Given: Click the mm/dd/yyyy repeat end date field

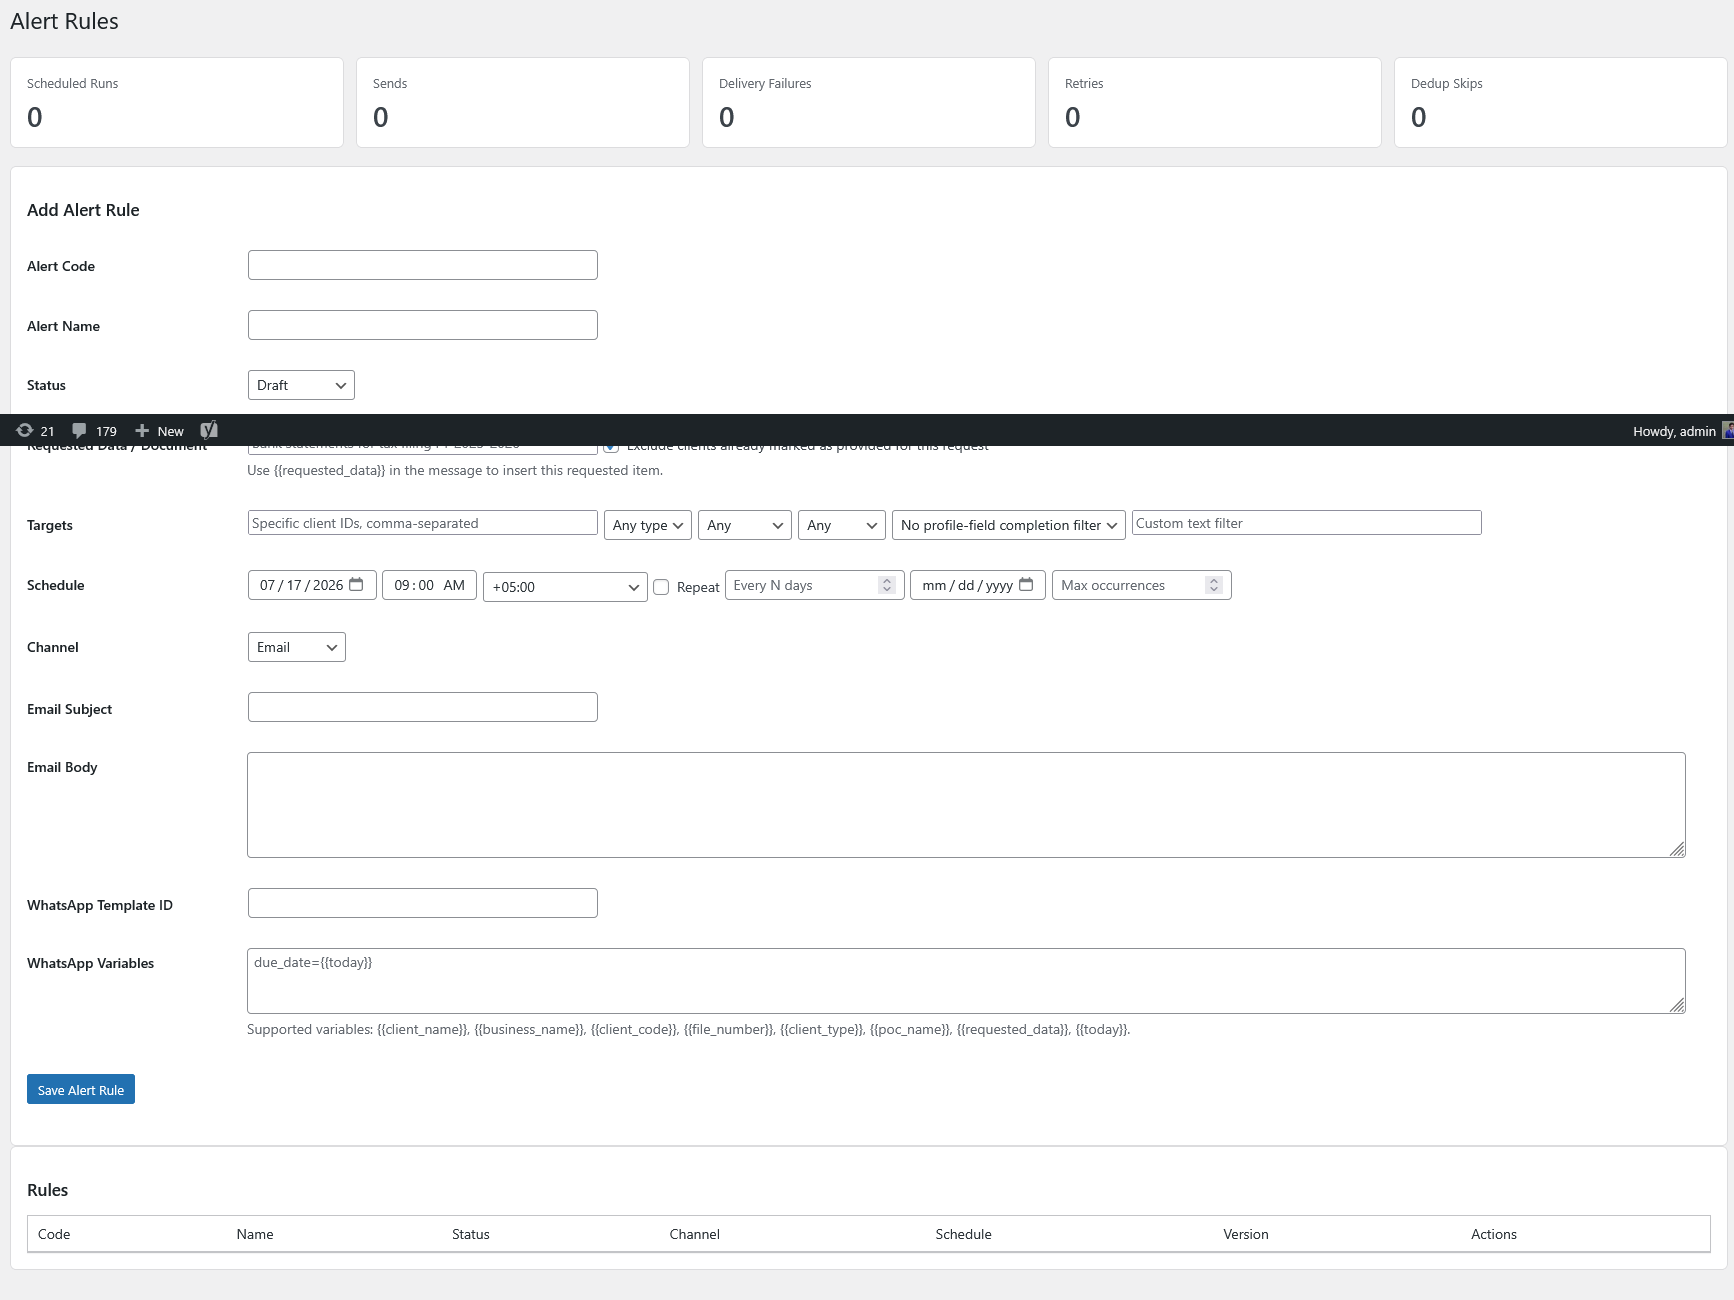Looking at the screenshot, I should click(978, 585).
